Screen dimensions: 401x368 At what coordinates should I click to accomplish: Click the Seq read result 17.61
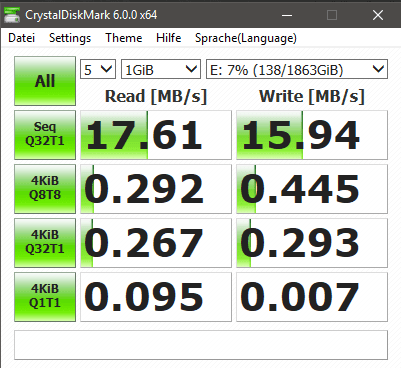click(156, 135)
